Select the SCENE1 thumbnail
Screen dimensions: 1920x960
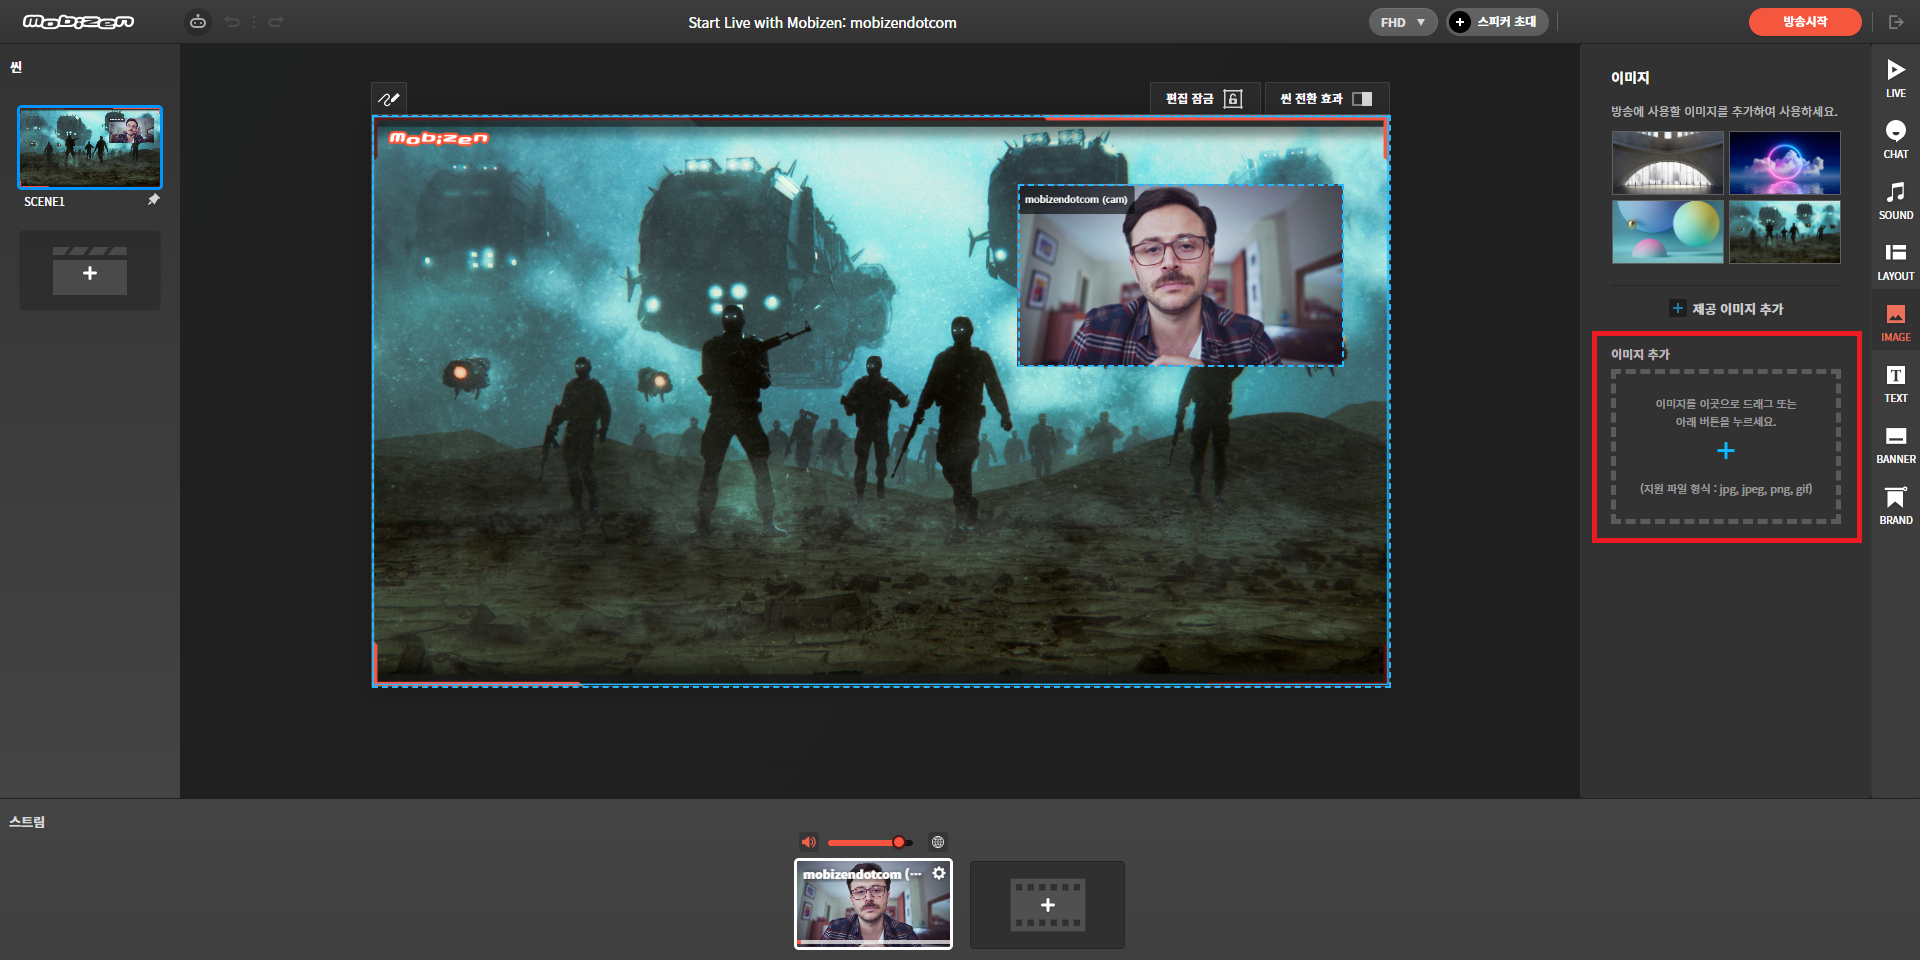click(90, 147)
